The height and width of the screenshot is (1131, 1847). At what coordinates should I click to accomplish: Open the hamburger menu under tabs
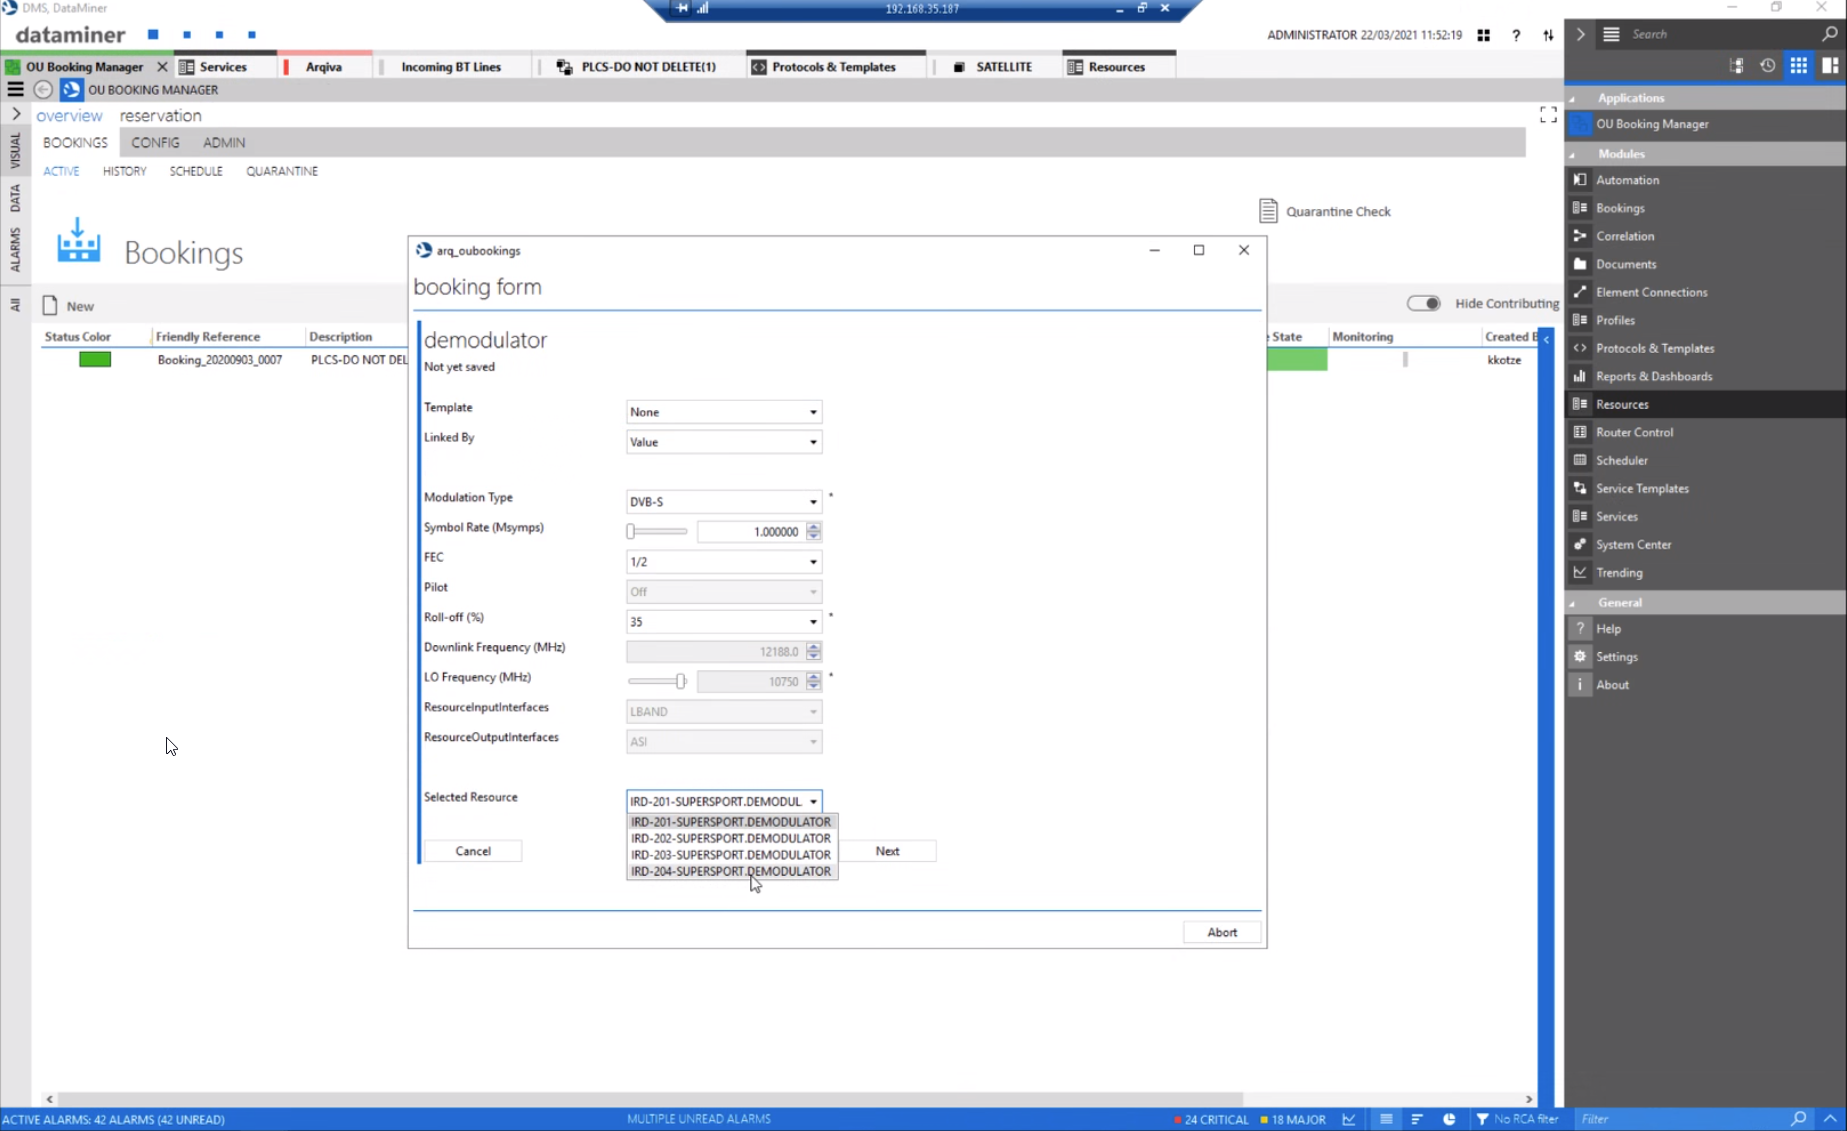pyautogui.click(x=15, y=90)
